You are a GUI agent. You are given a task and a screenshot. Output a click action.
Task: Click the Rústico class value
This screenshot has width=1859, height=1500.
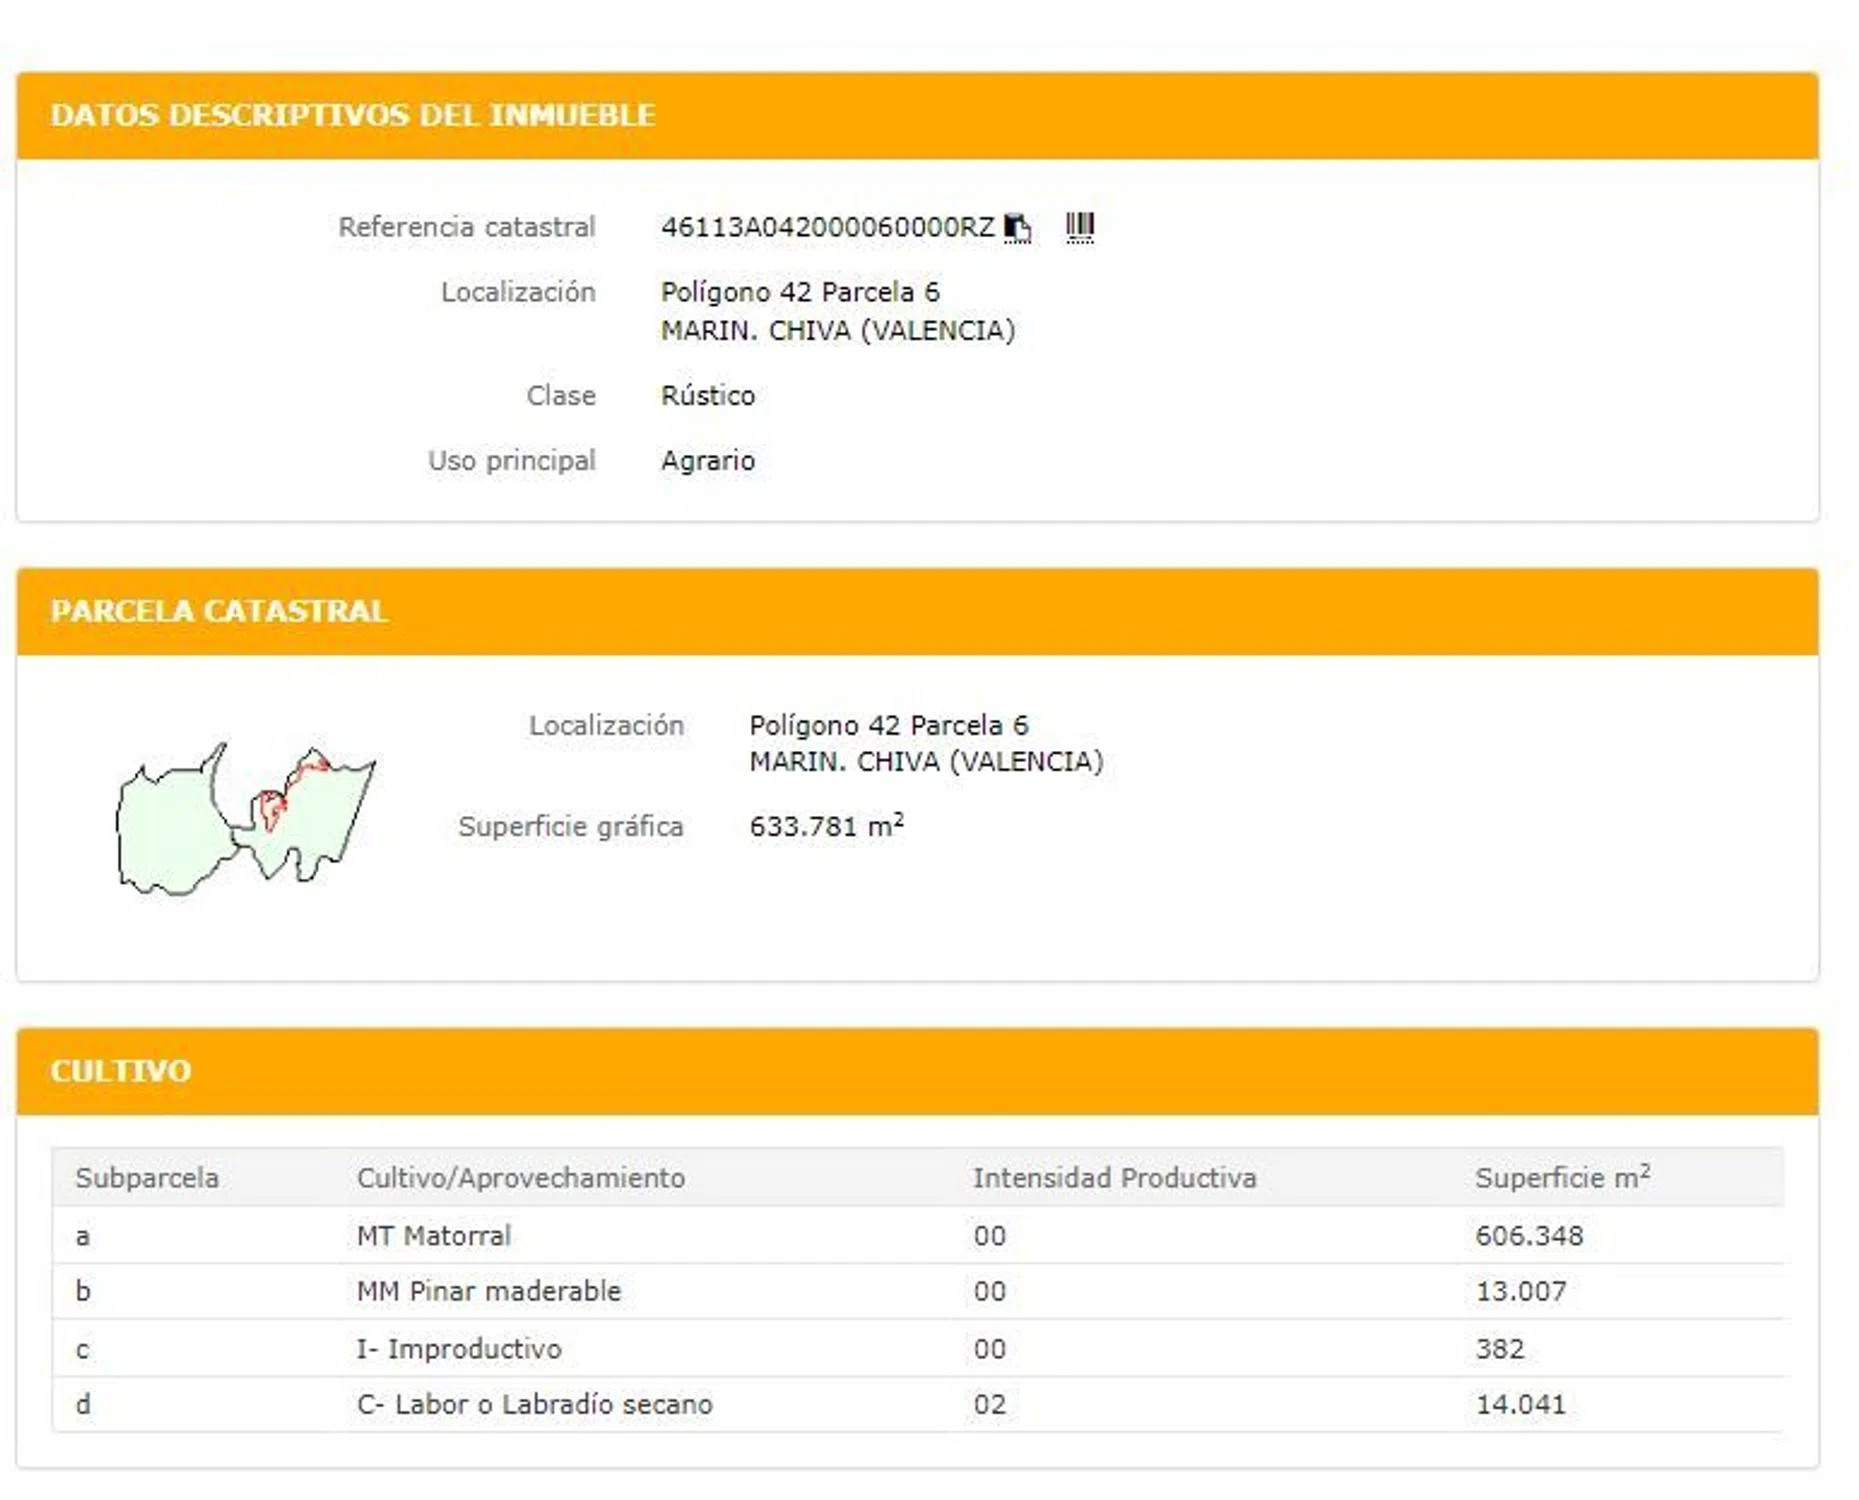[708, 396]
